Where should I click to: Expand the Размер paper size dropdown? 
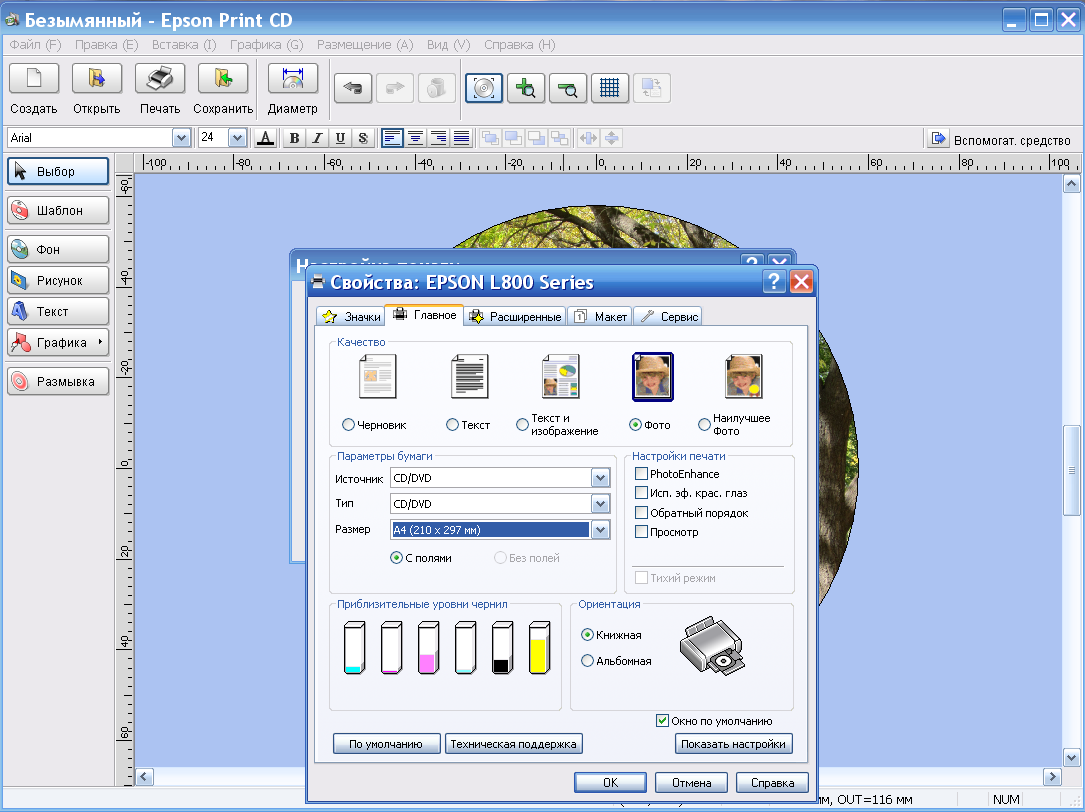(x=600, y=530)
